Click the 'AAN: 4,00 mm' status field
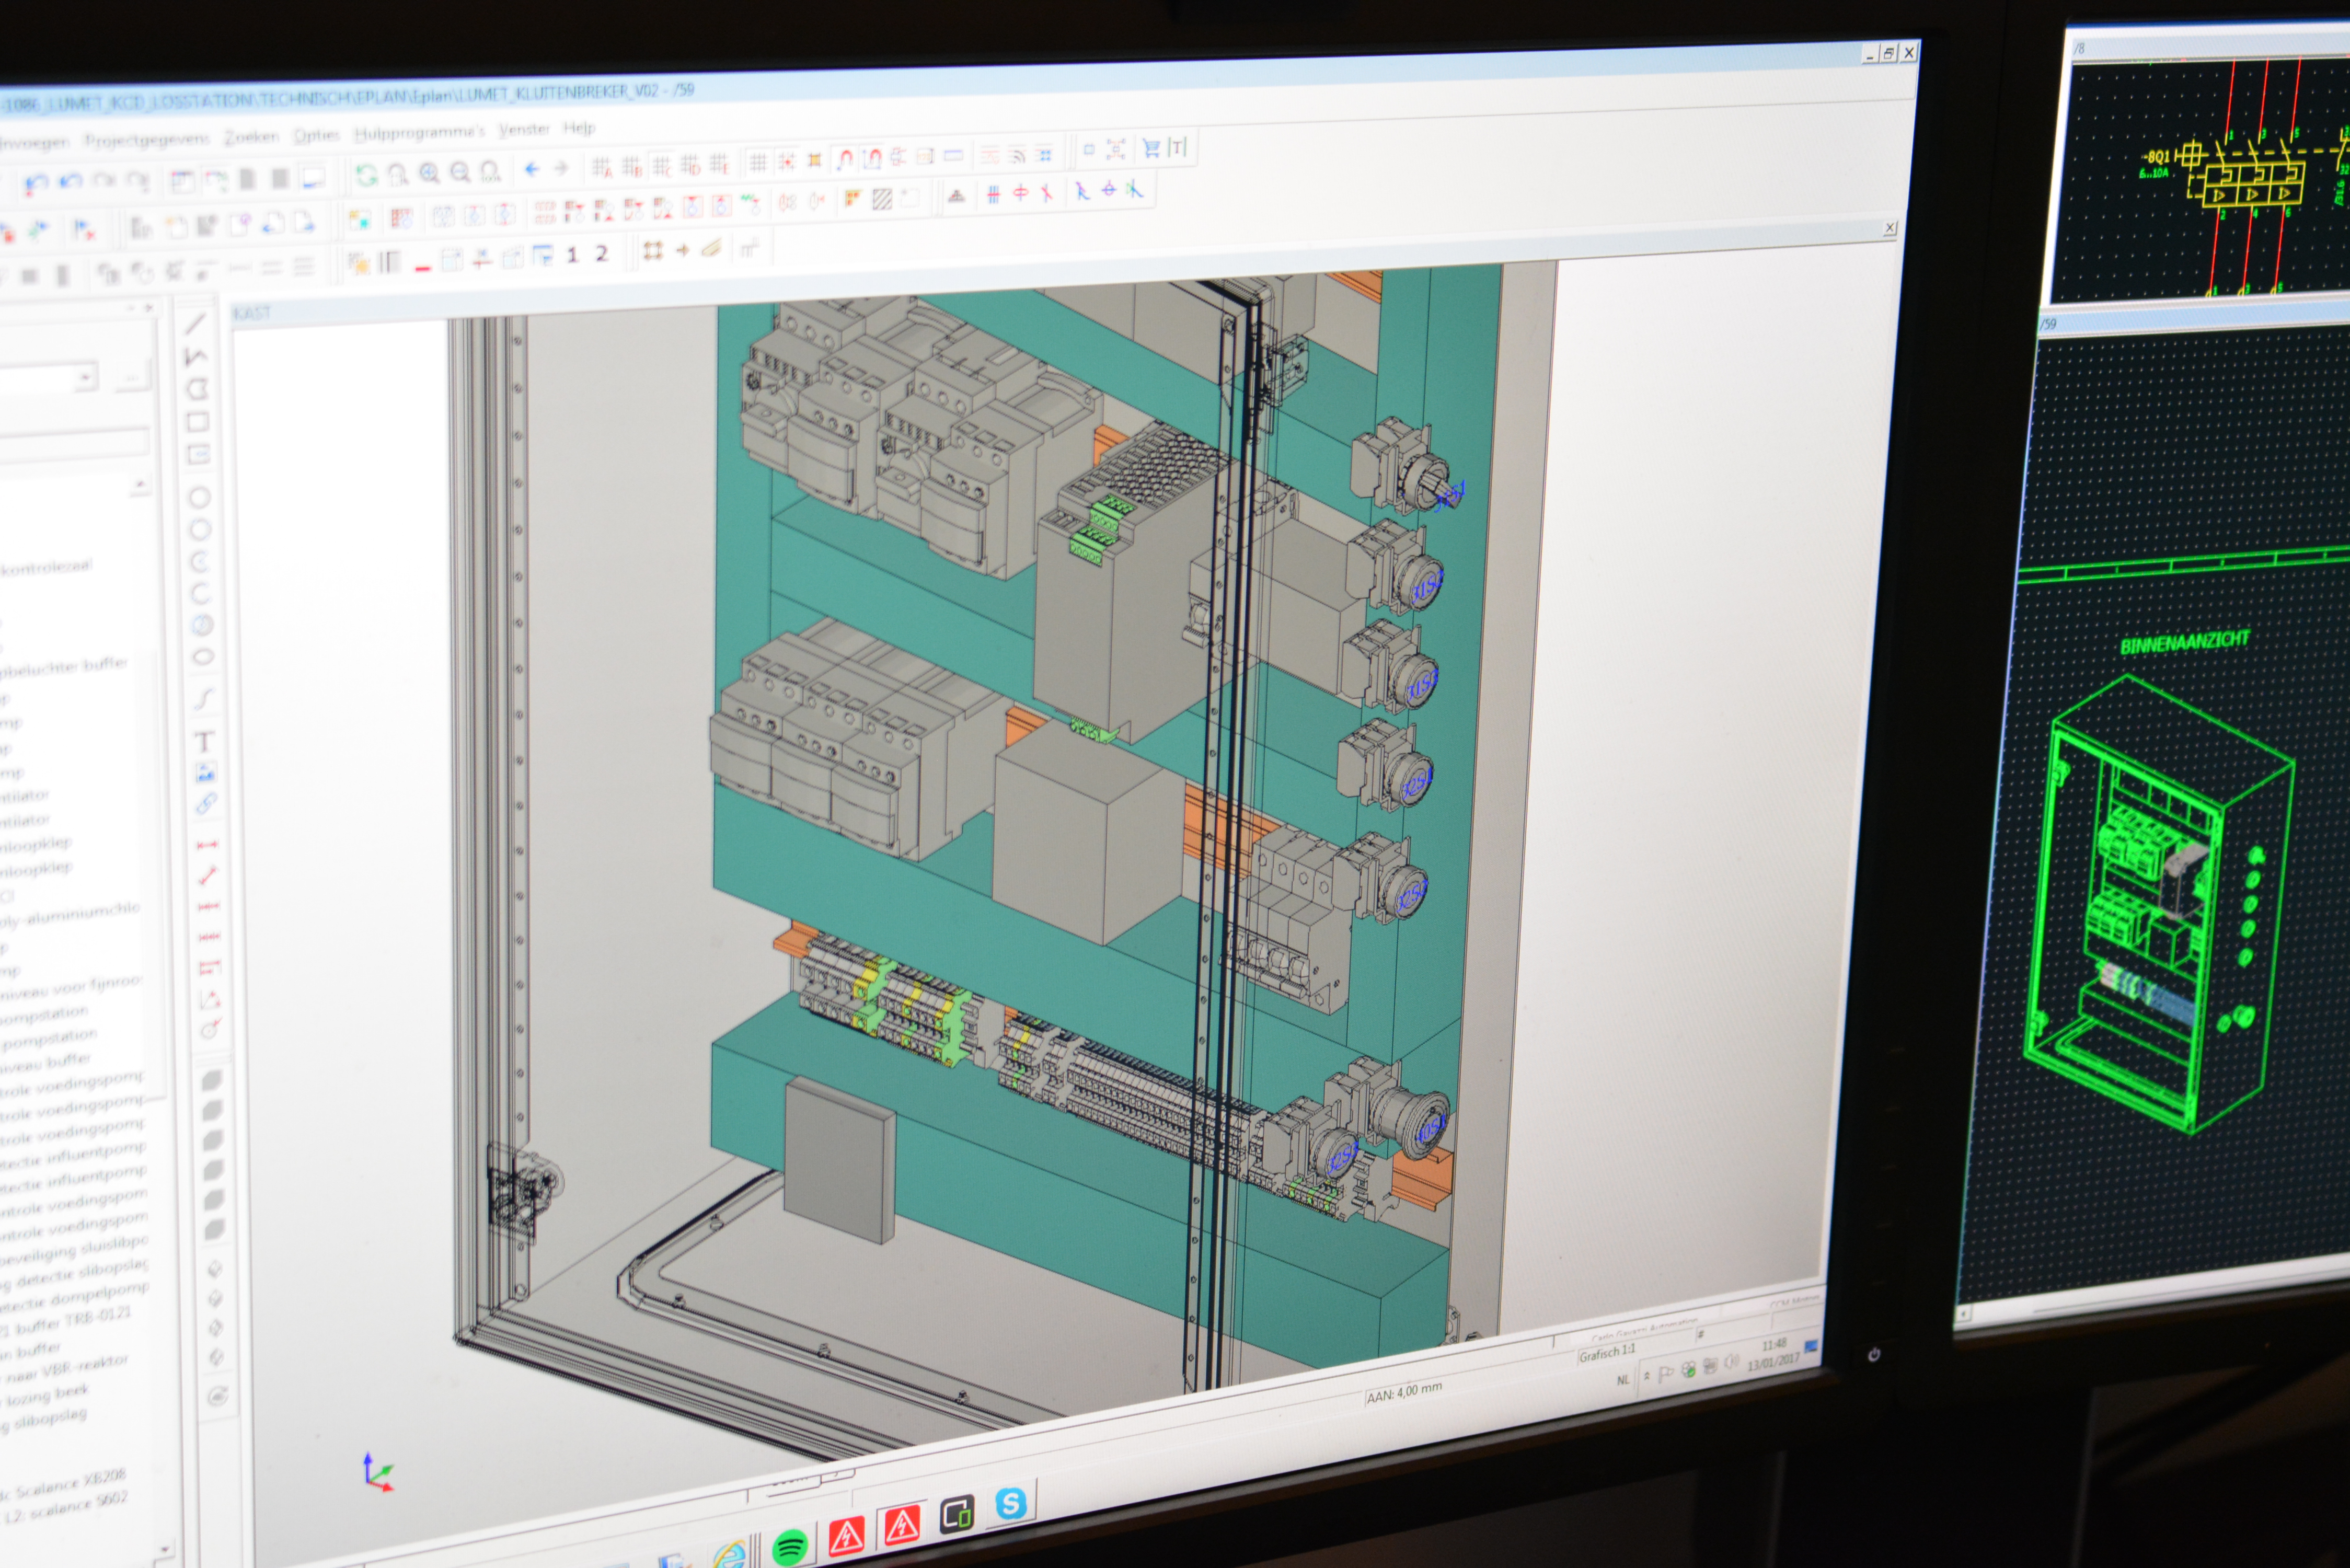The image size is (2350, 1568). click(x=1404, y=1393)
